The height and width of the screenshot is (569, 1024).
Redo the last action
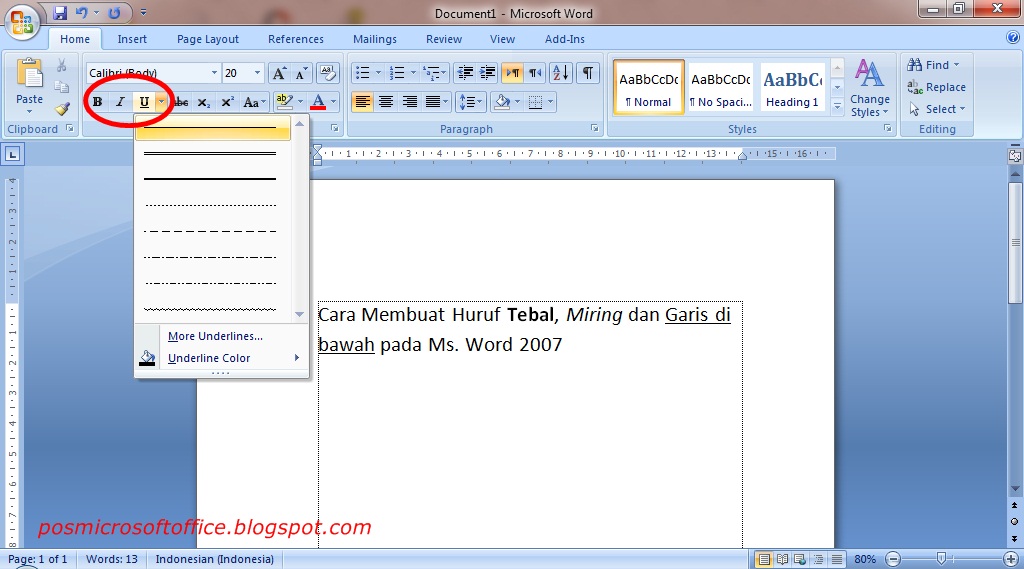click(114, 12)
